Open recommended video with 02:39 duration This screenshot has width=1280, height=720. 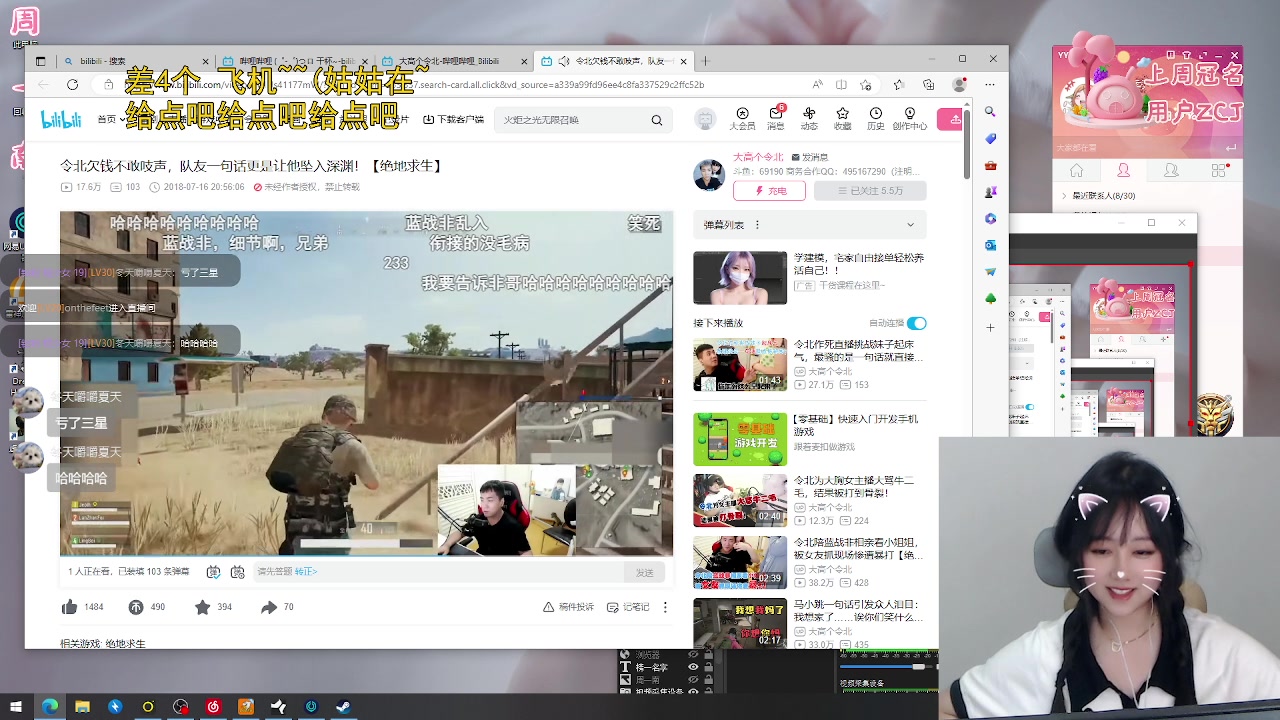(740, 562)
